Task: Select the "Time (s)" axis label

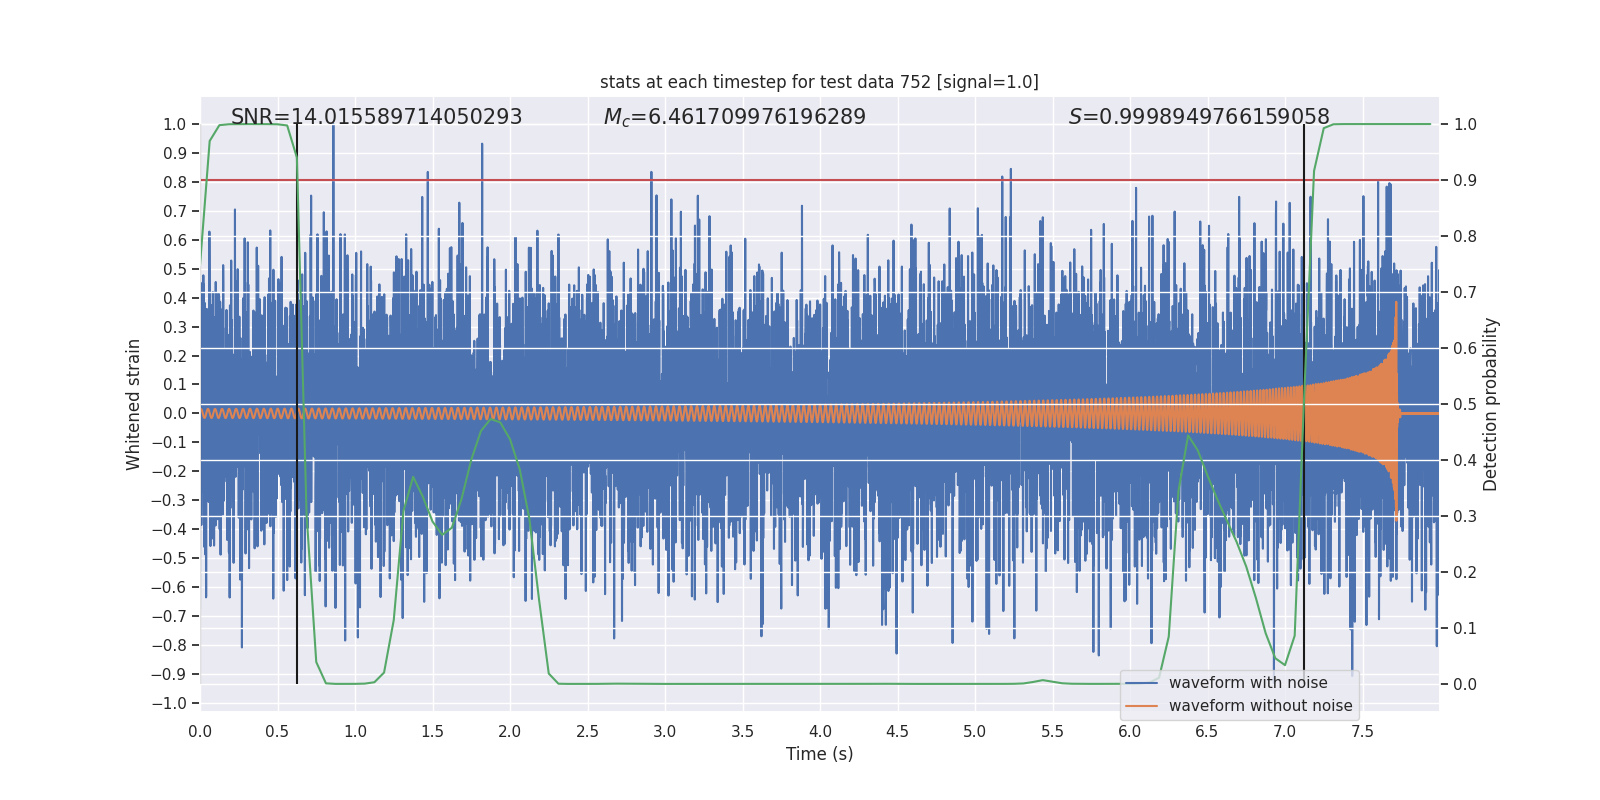Action: coord(819,754)
